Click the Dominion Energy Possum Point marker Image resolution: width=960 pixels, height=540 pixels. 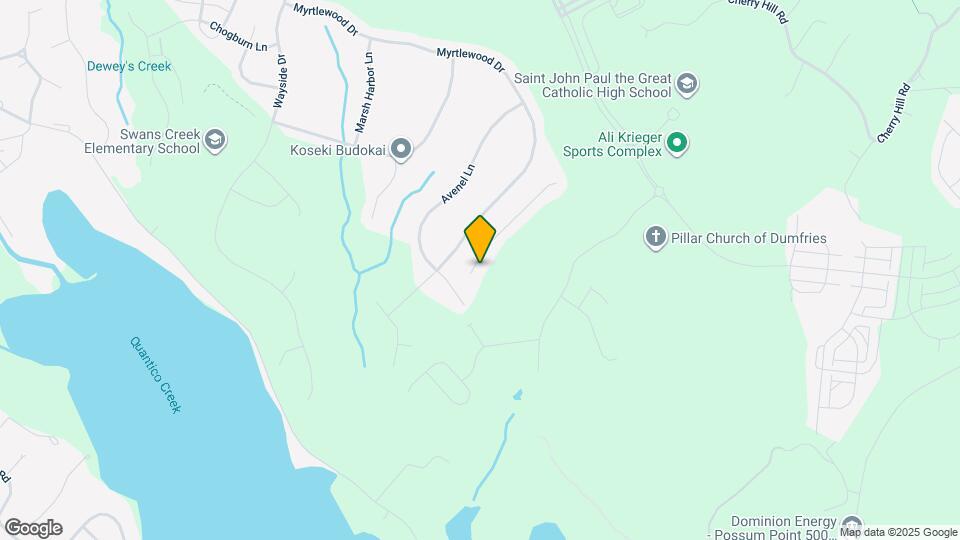[x=851, y=527]
